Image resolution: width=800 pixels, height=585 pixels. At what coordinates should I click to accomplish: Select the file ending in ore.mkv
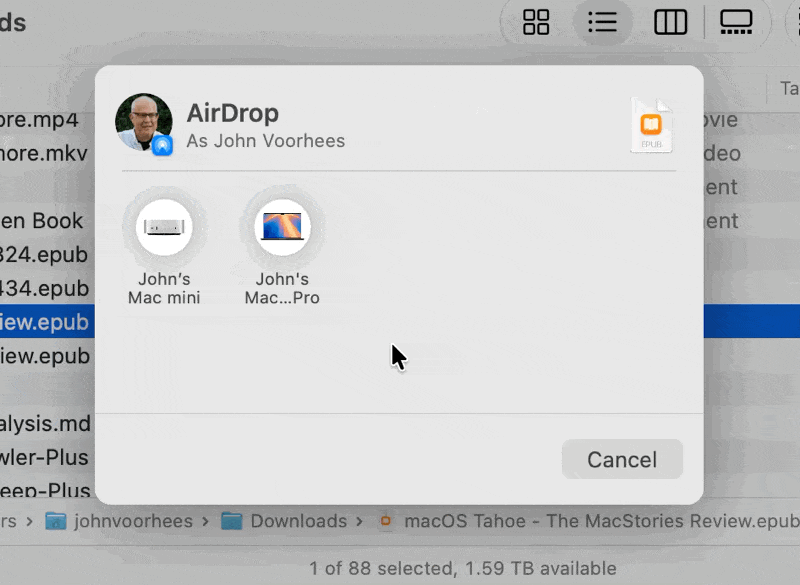(44, 153)
